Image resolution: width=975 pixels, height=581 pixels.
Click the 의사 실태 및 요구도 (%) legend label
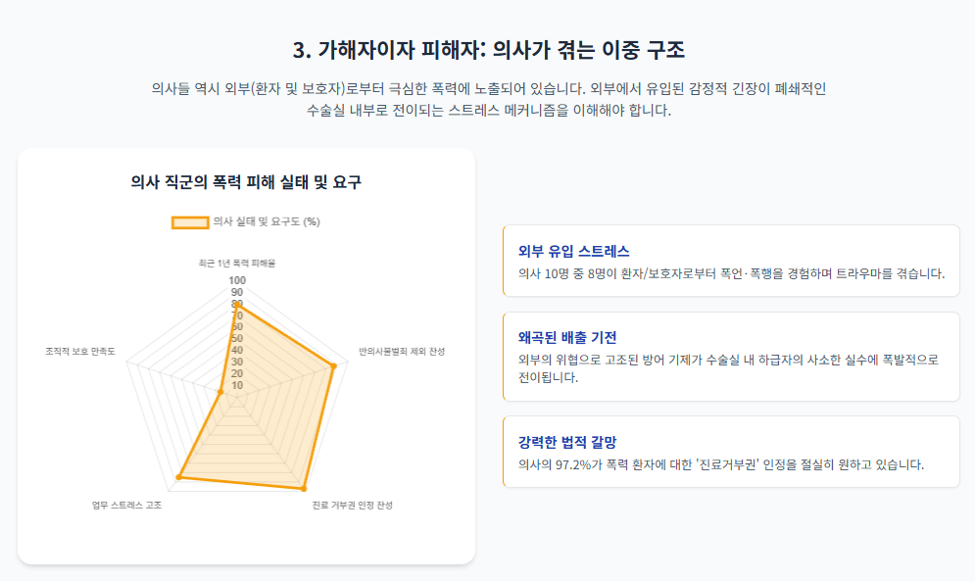[x=266, y=221]
